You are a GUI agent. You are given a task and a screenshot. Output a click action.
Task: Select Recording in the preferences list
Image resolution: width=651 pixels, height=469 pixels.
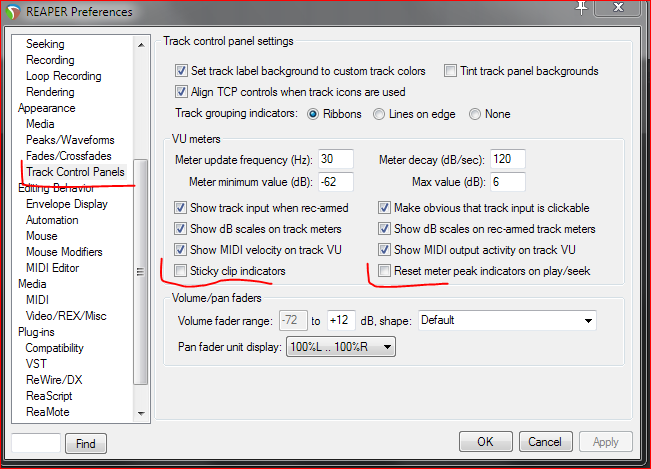(x=50, y=60)
